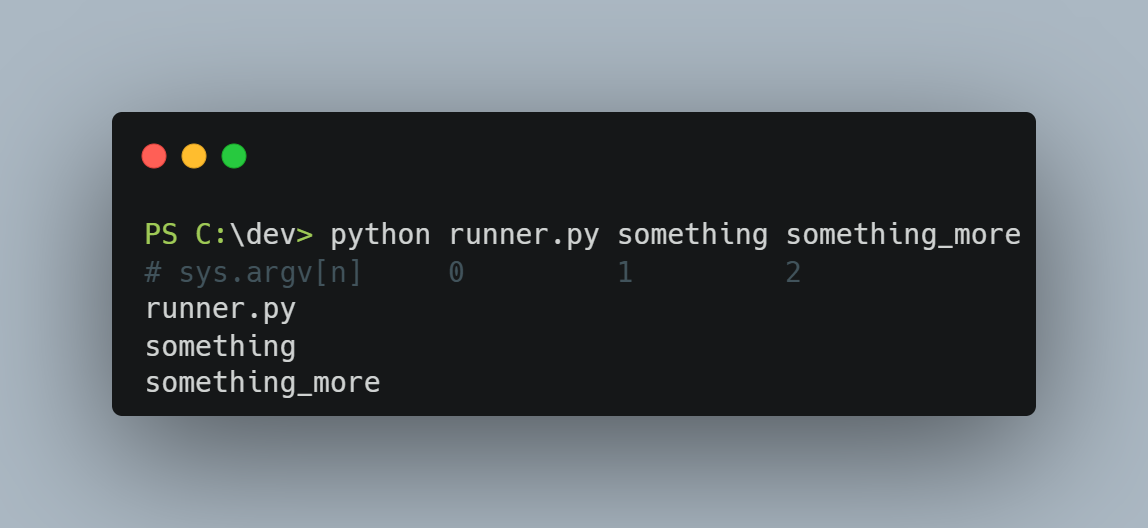Click the > prompt symbol after dev
1148x528 pixels.
coord(305,235)
